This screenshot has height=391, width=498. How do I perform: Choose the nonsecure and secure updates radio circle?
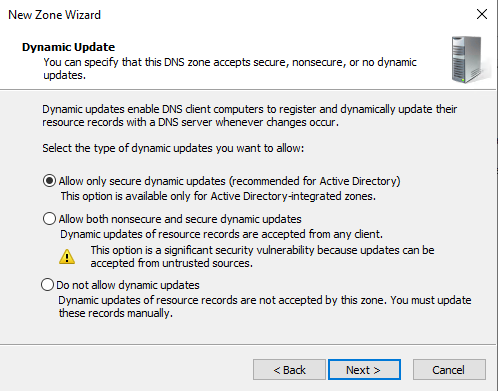[x=49, y=219]
